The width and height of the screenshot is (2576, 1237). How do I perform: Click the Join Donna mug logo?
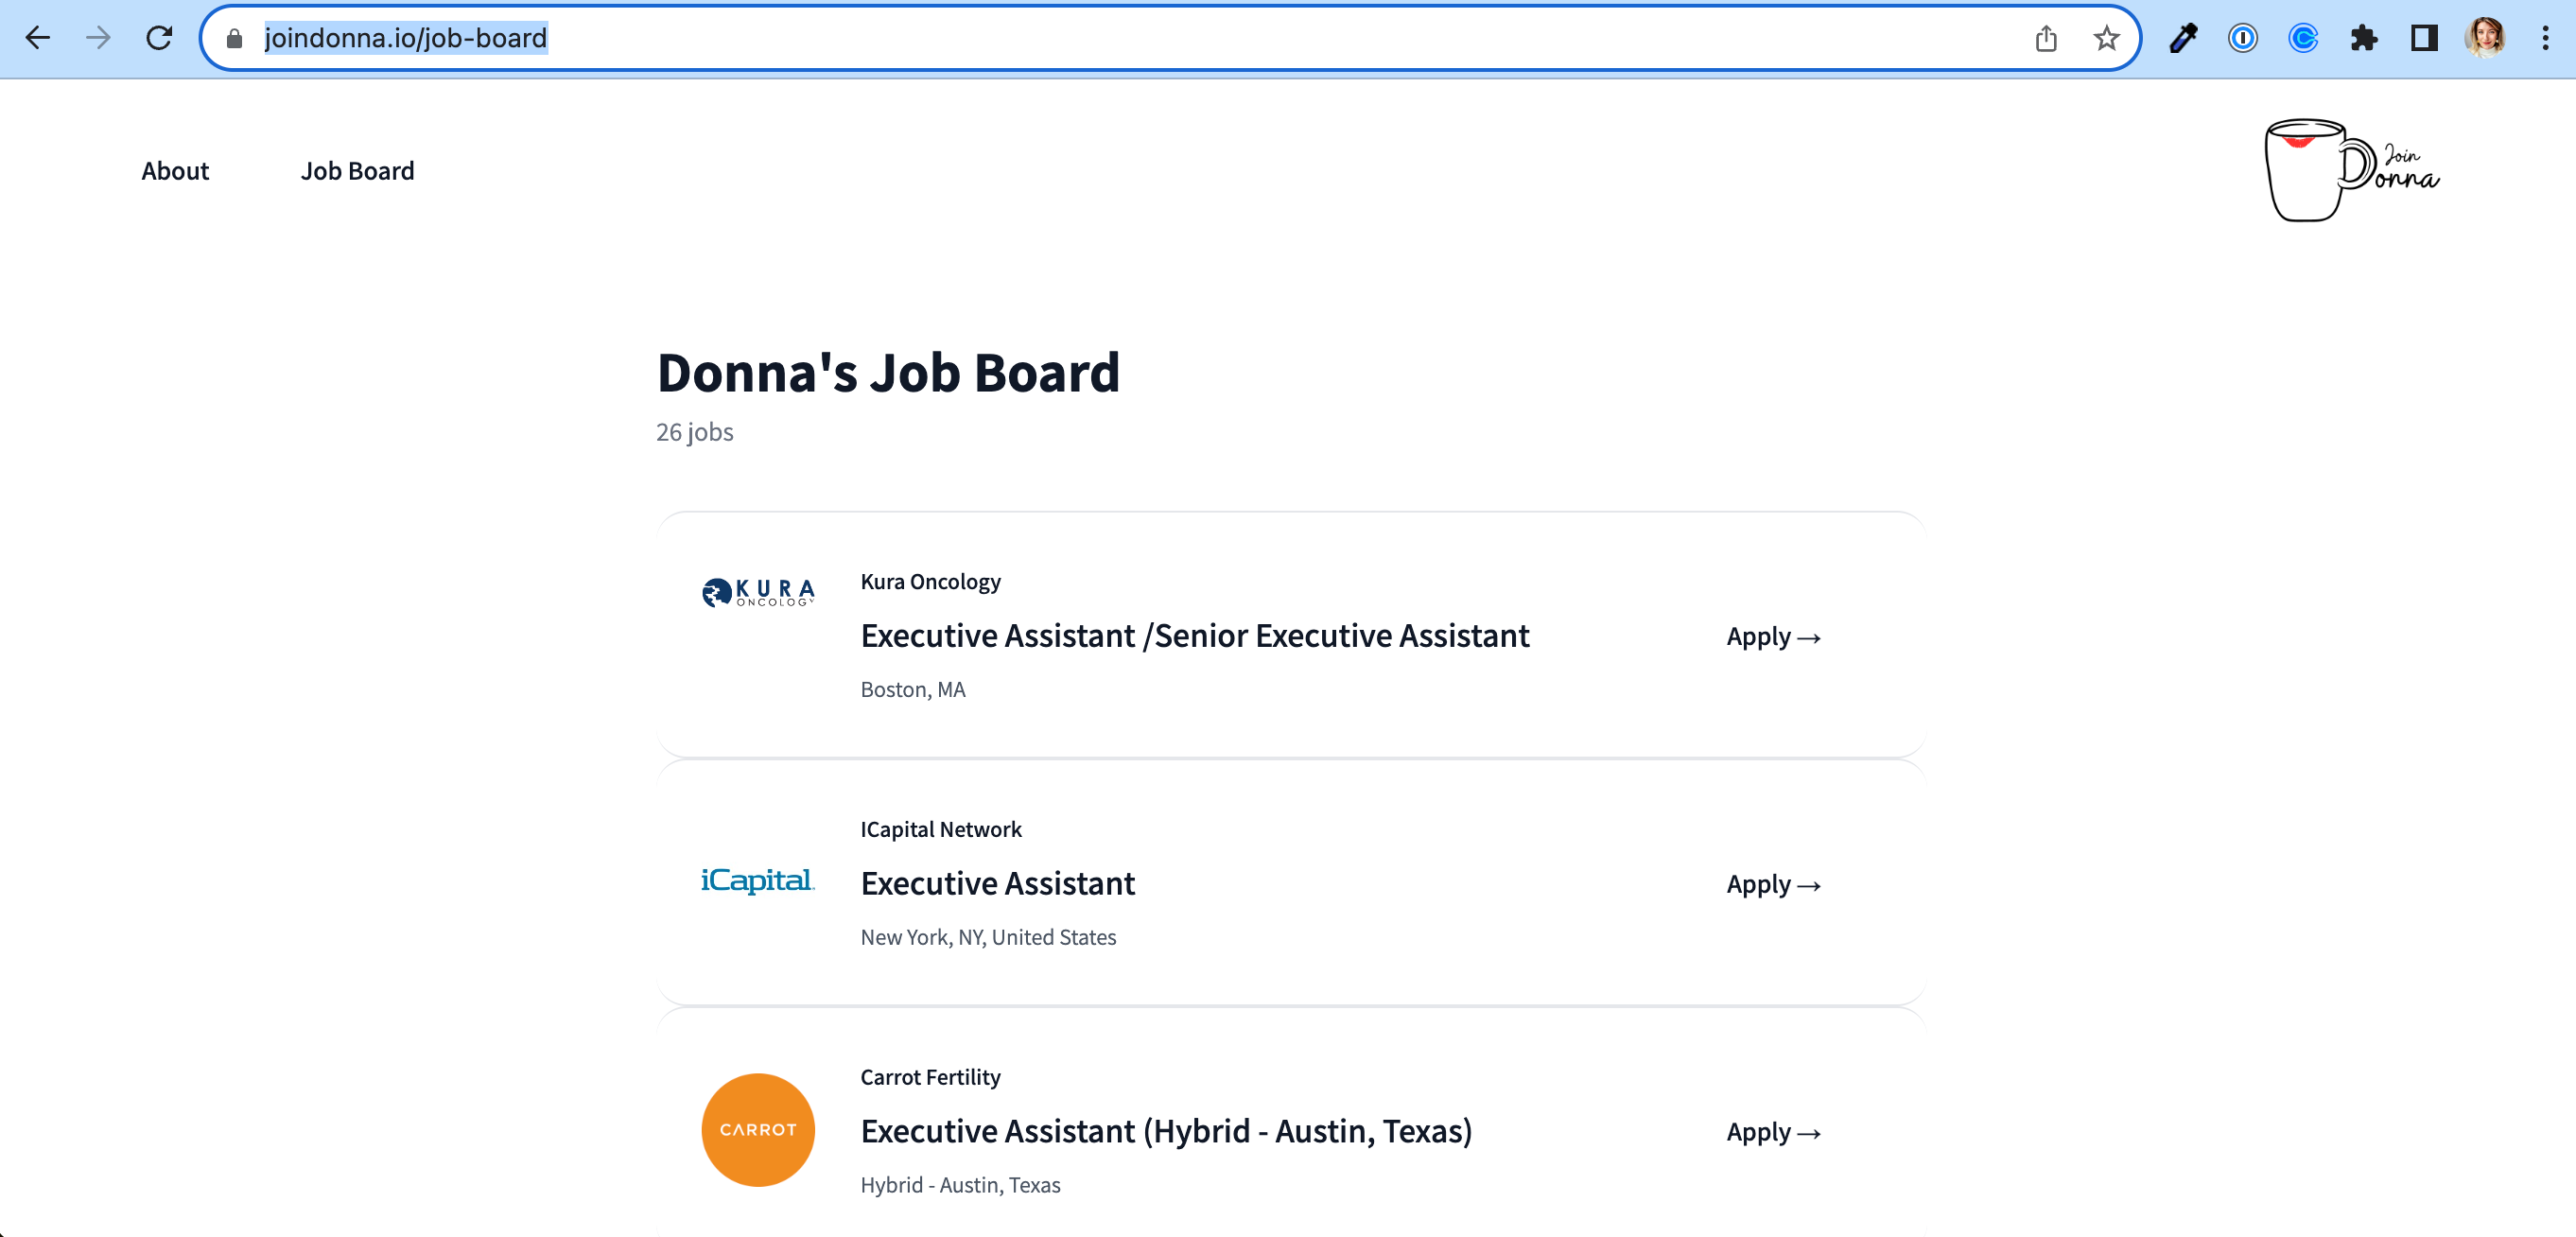point(2350,170)
